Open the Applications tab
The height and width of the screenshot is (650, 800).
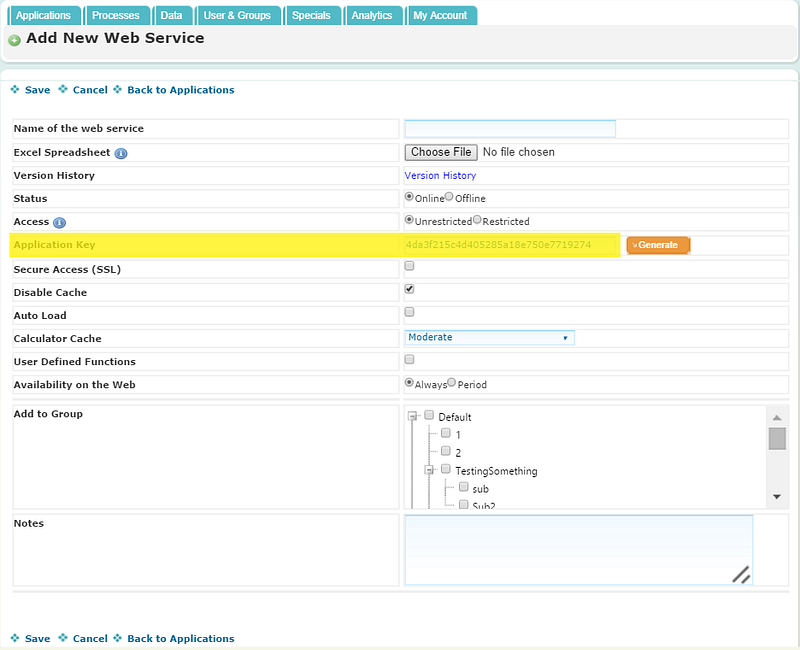point(44,15)
